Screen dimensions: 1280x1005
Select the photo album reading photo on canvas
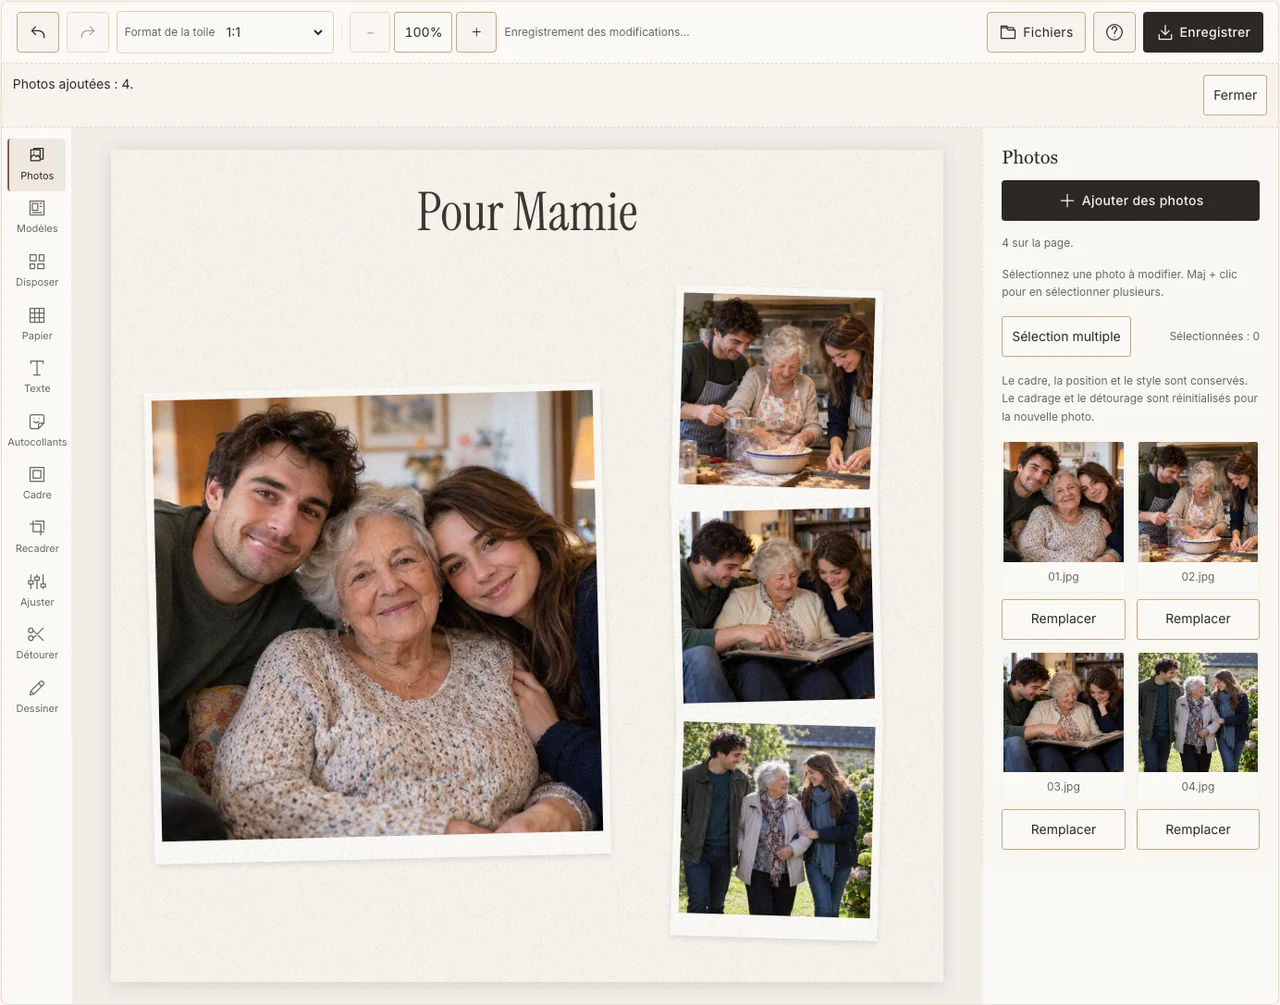pyautogui.click(x=777, y=604)
